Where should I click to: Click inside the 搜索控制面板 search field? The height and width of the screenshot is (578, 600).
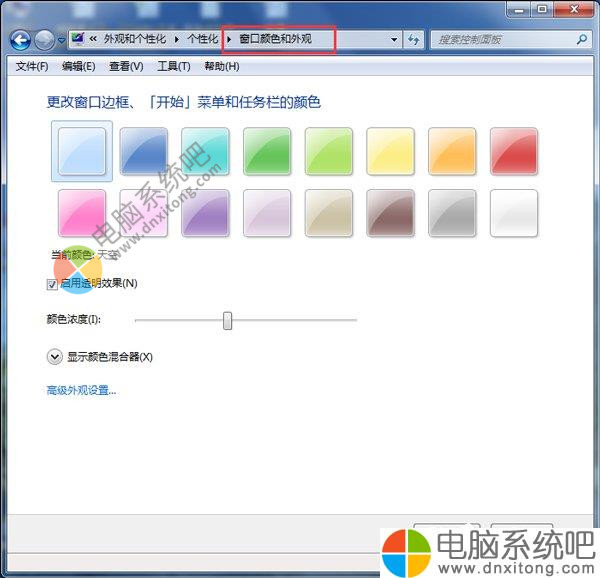pos(500,40)
